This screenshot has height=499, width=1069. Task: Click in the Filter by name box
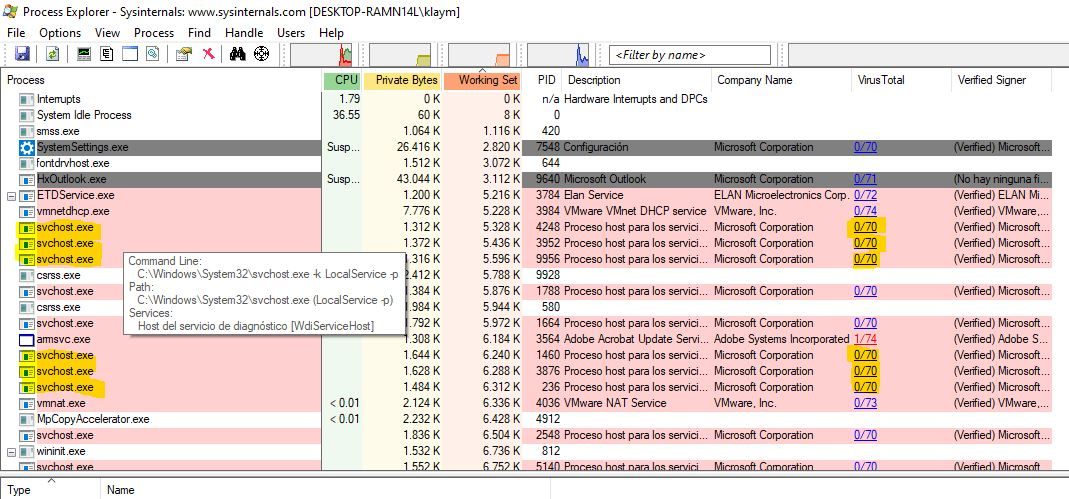(x=691, y=55)
